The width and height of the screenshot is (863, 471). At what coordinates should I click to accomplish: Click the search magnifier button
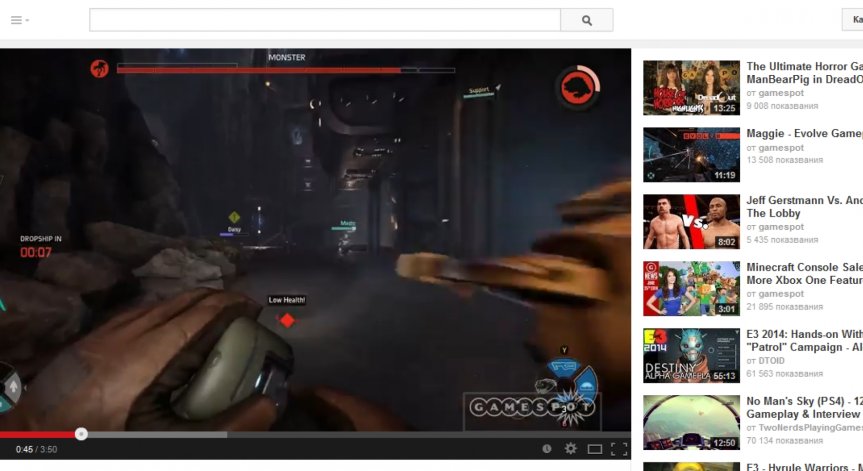(587, 20)
